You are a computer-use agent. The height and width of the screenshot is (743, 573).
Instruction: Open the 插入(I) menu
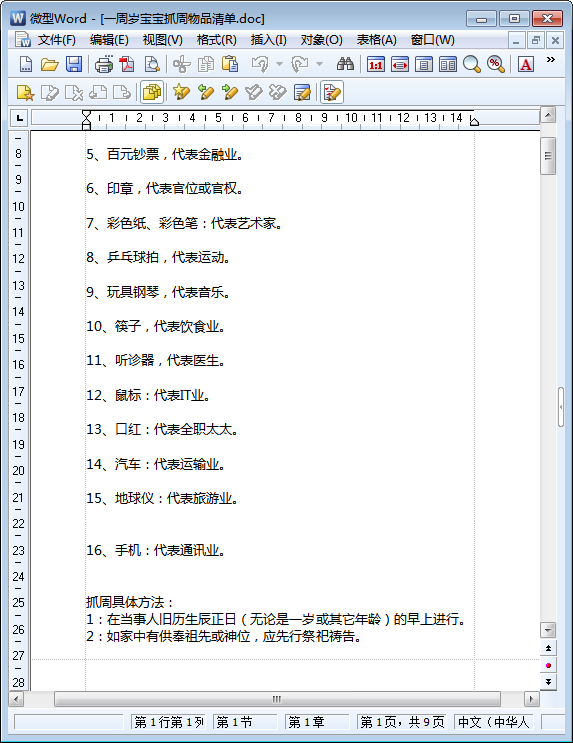click(268, 40)
